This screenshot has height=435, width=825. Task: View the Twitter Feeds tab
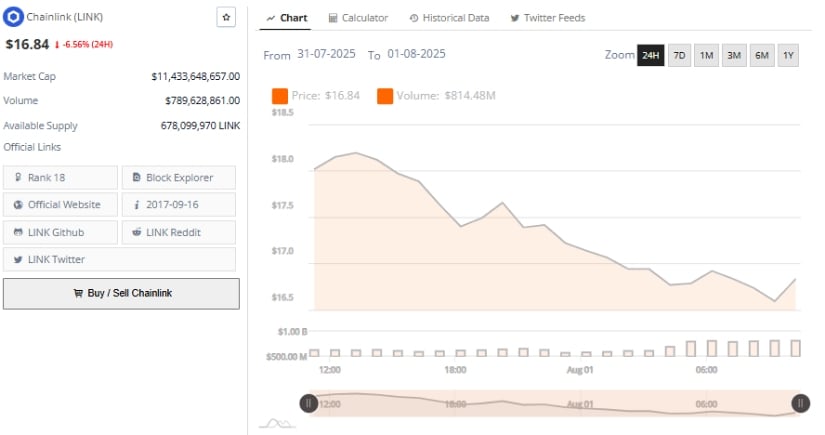(x=548, y=18)
